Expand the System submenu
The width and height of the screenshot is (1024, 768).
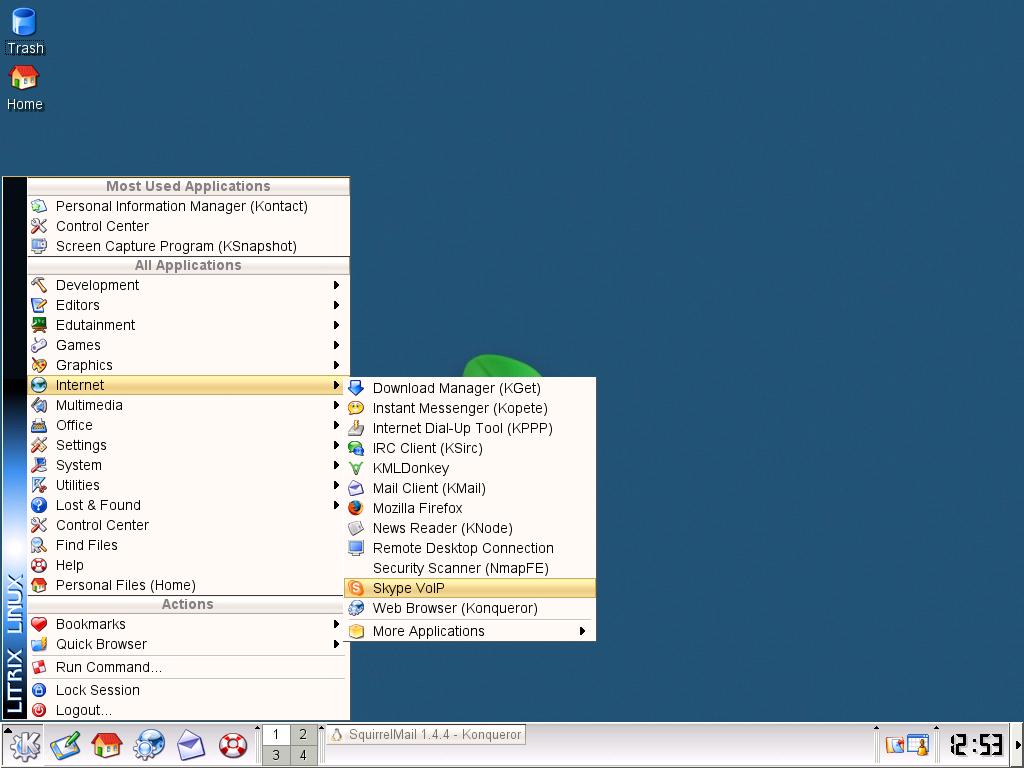[186, 466]
